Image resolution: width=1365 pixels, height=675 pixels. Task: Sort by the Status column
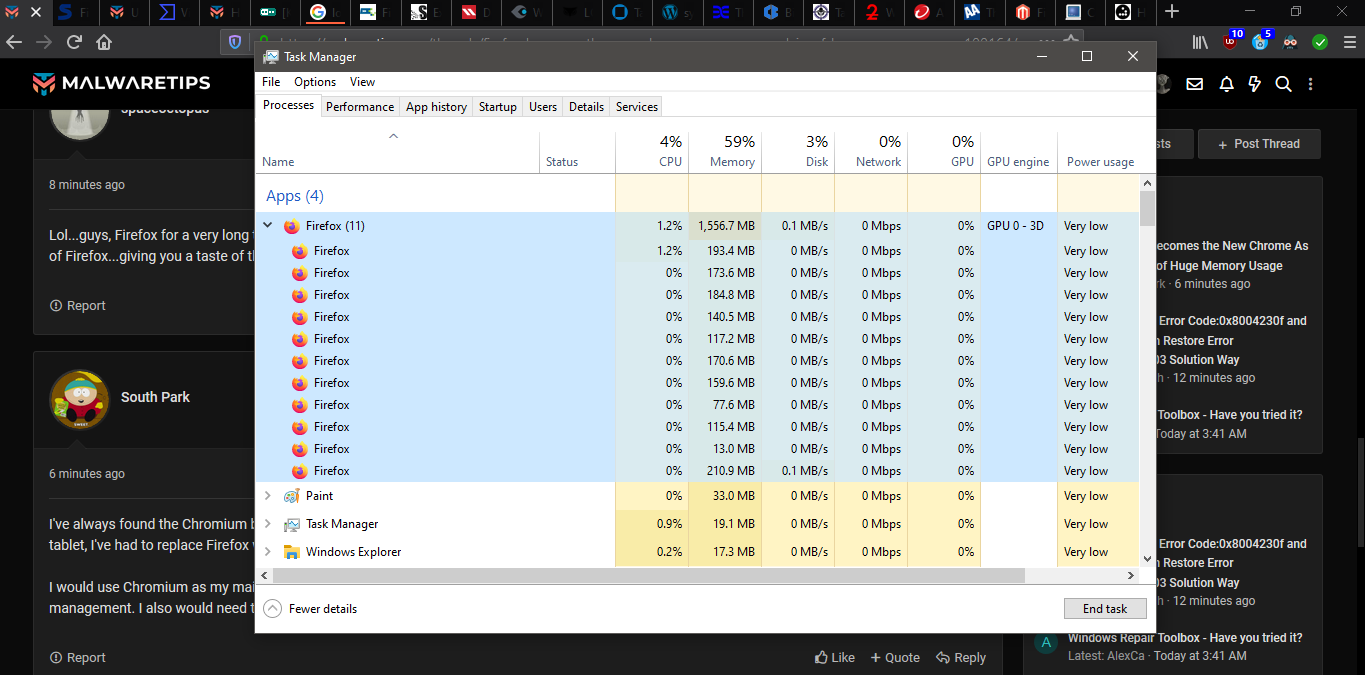[x=578, y=152]
